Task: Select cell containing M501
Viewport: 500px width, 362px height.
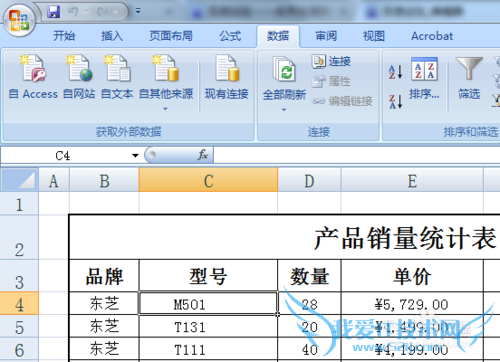Action: point(208,303)
